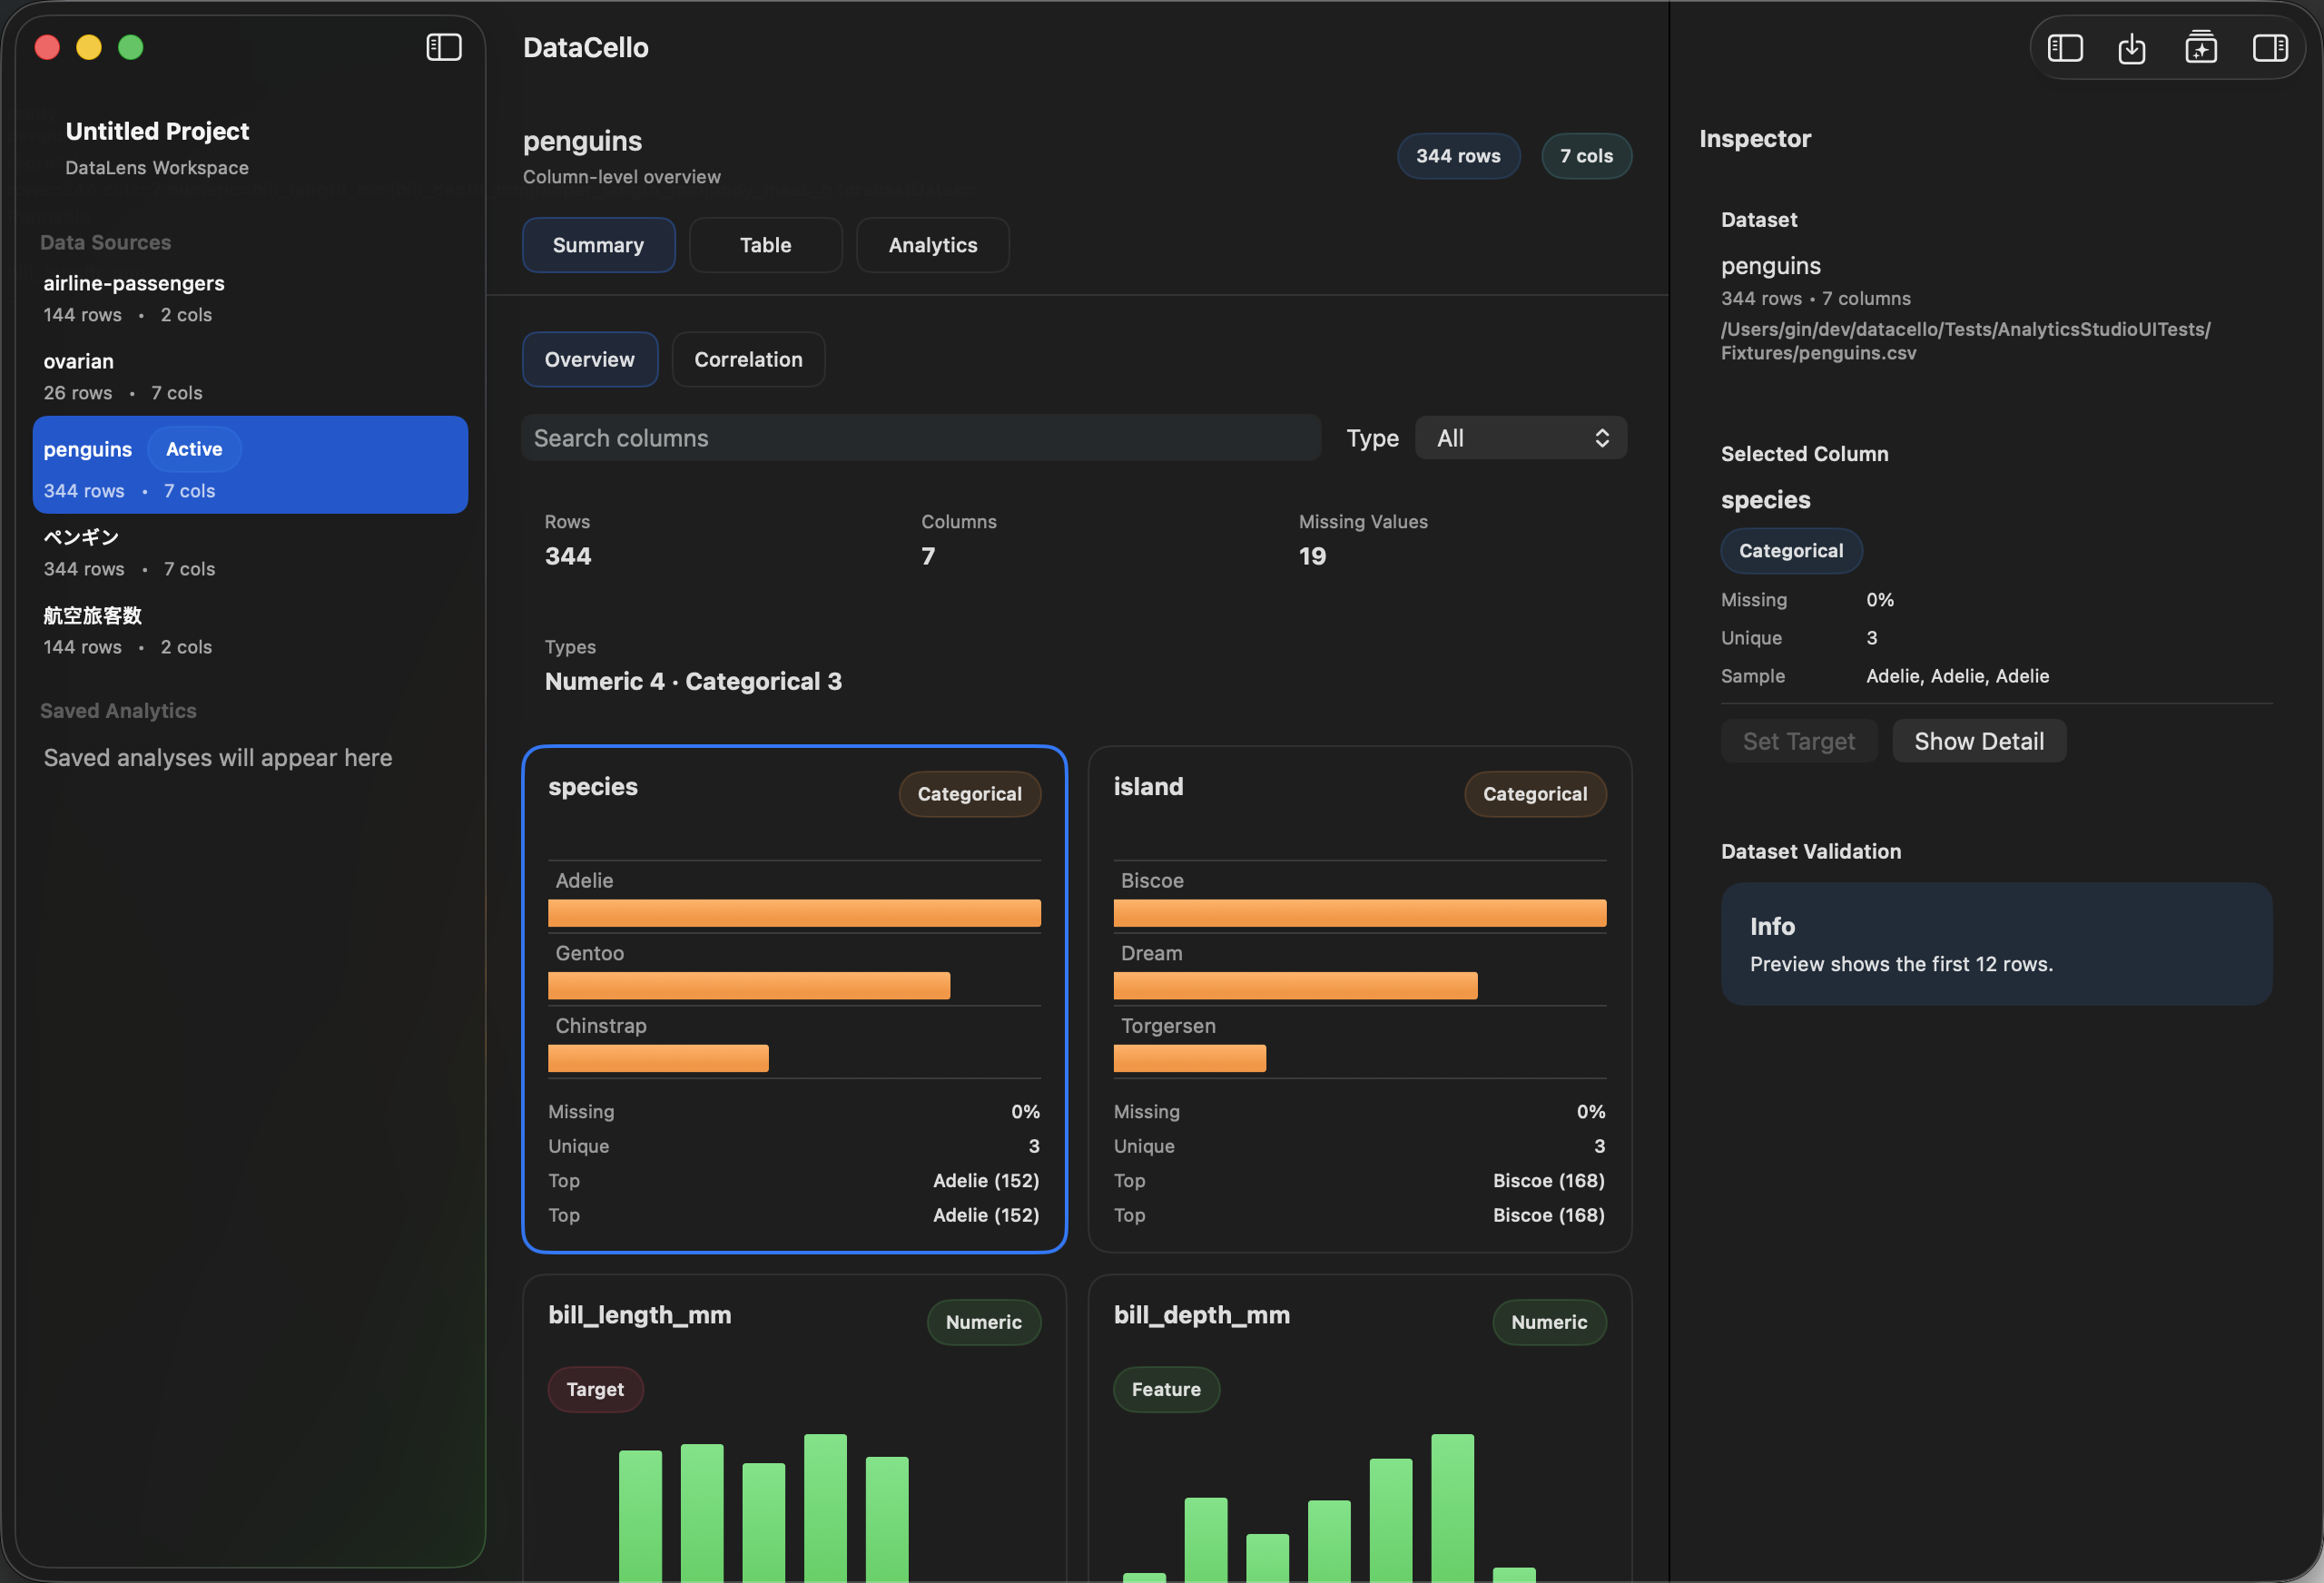Click the Info validation message box
The height and width of the screenshot is (1583, 2324).
click(1996, 944)
